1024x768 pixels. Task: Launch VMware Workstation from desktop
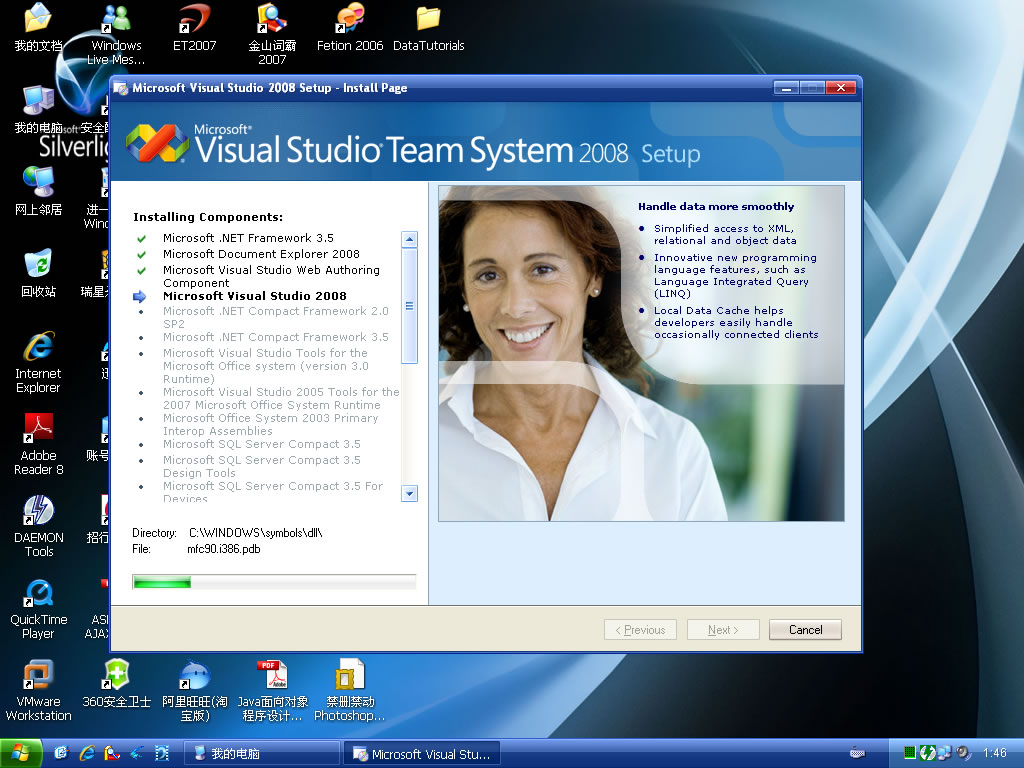tap(38, 678)
